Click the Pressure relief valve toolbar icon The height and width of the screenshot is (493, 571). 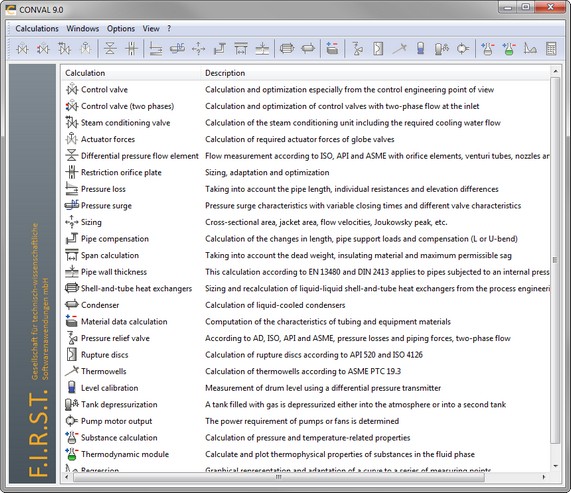[x=357, y=48]
